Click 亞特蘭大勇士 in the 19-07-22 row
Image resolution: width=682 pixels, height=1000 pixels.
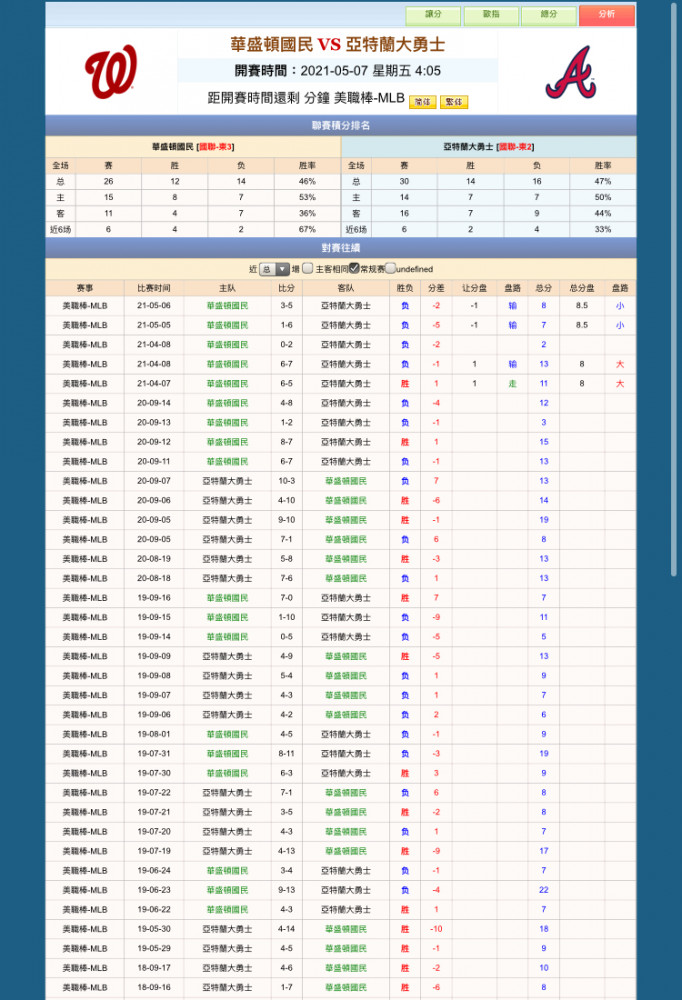[227, 793]
